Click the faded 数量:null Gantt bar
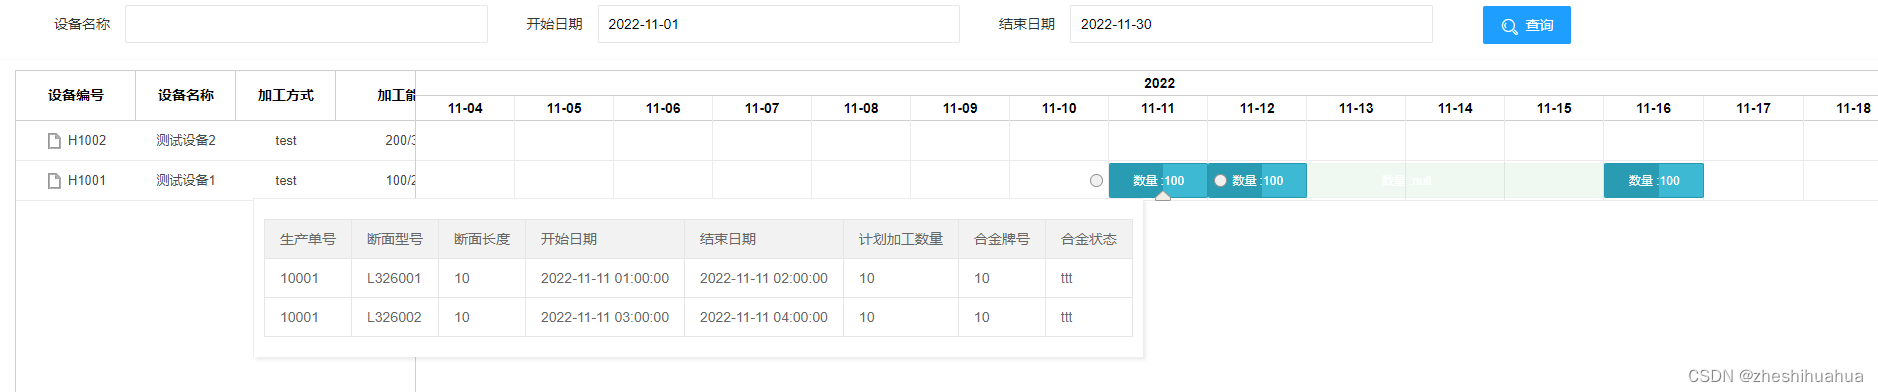The width and height of the screenshot is (1878, 392). pyautogui.click(x=1406, y=181)
